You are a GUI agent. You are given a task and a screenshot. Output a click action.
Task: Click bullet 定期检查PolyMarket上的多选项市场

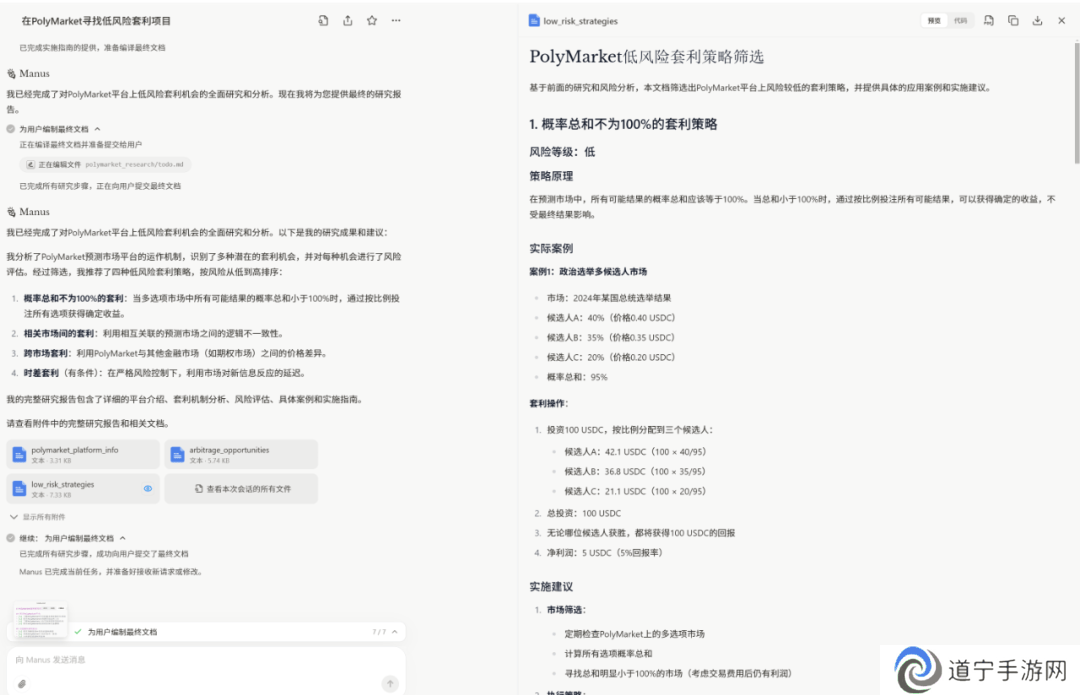tap(634, 634)
